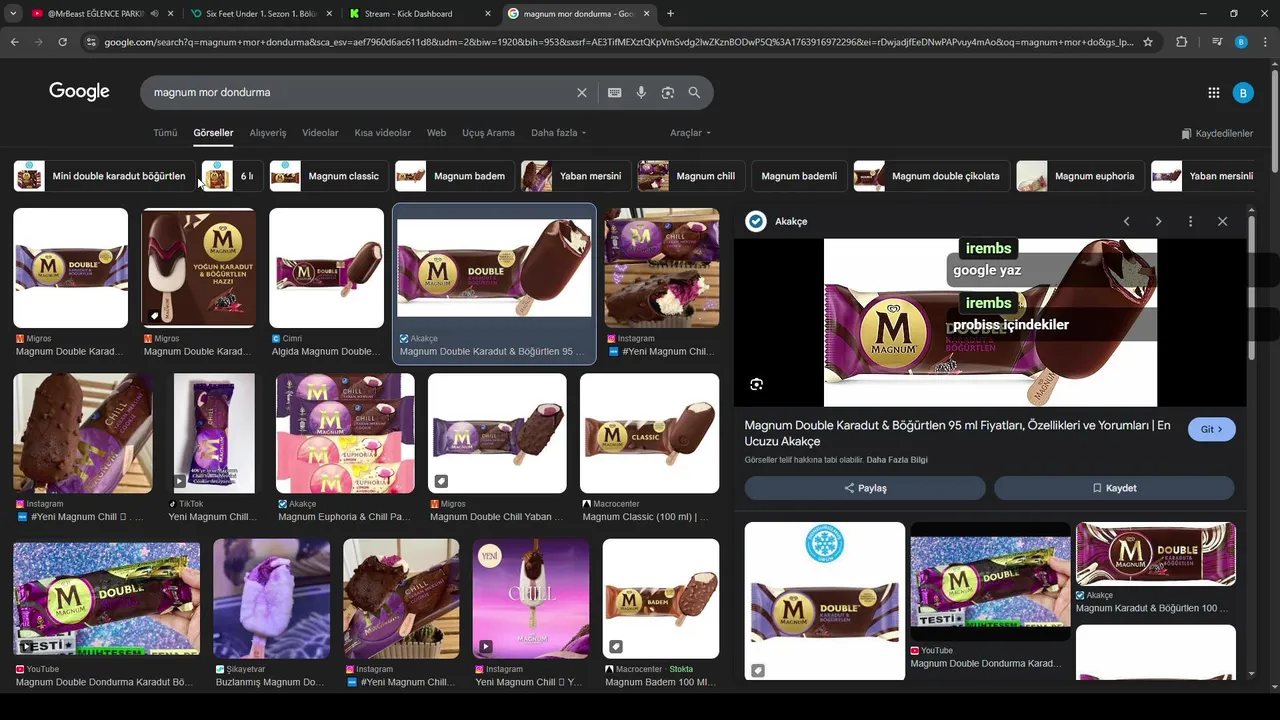Open the Chrome three-dot menu
This screenshot has height=720, width=1280.
[x=1266, y=42]
